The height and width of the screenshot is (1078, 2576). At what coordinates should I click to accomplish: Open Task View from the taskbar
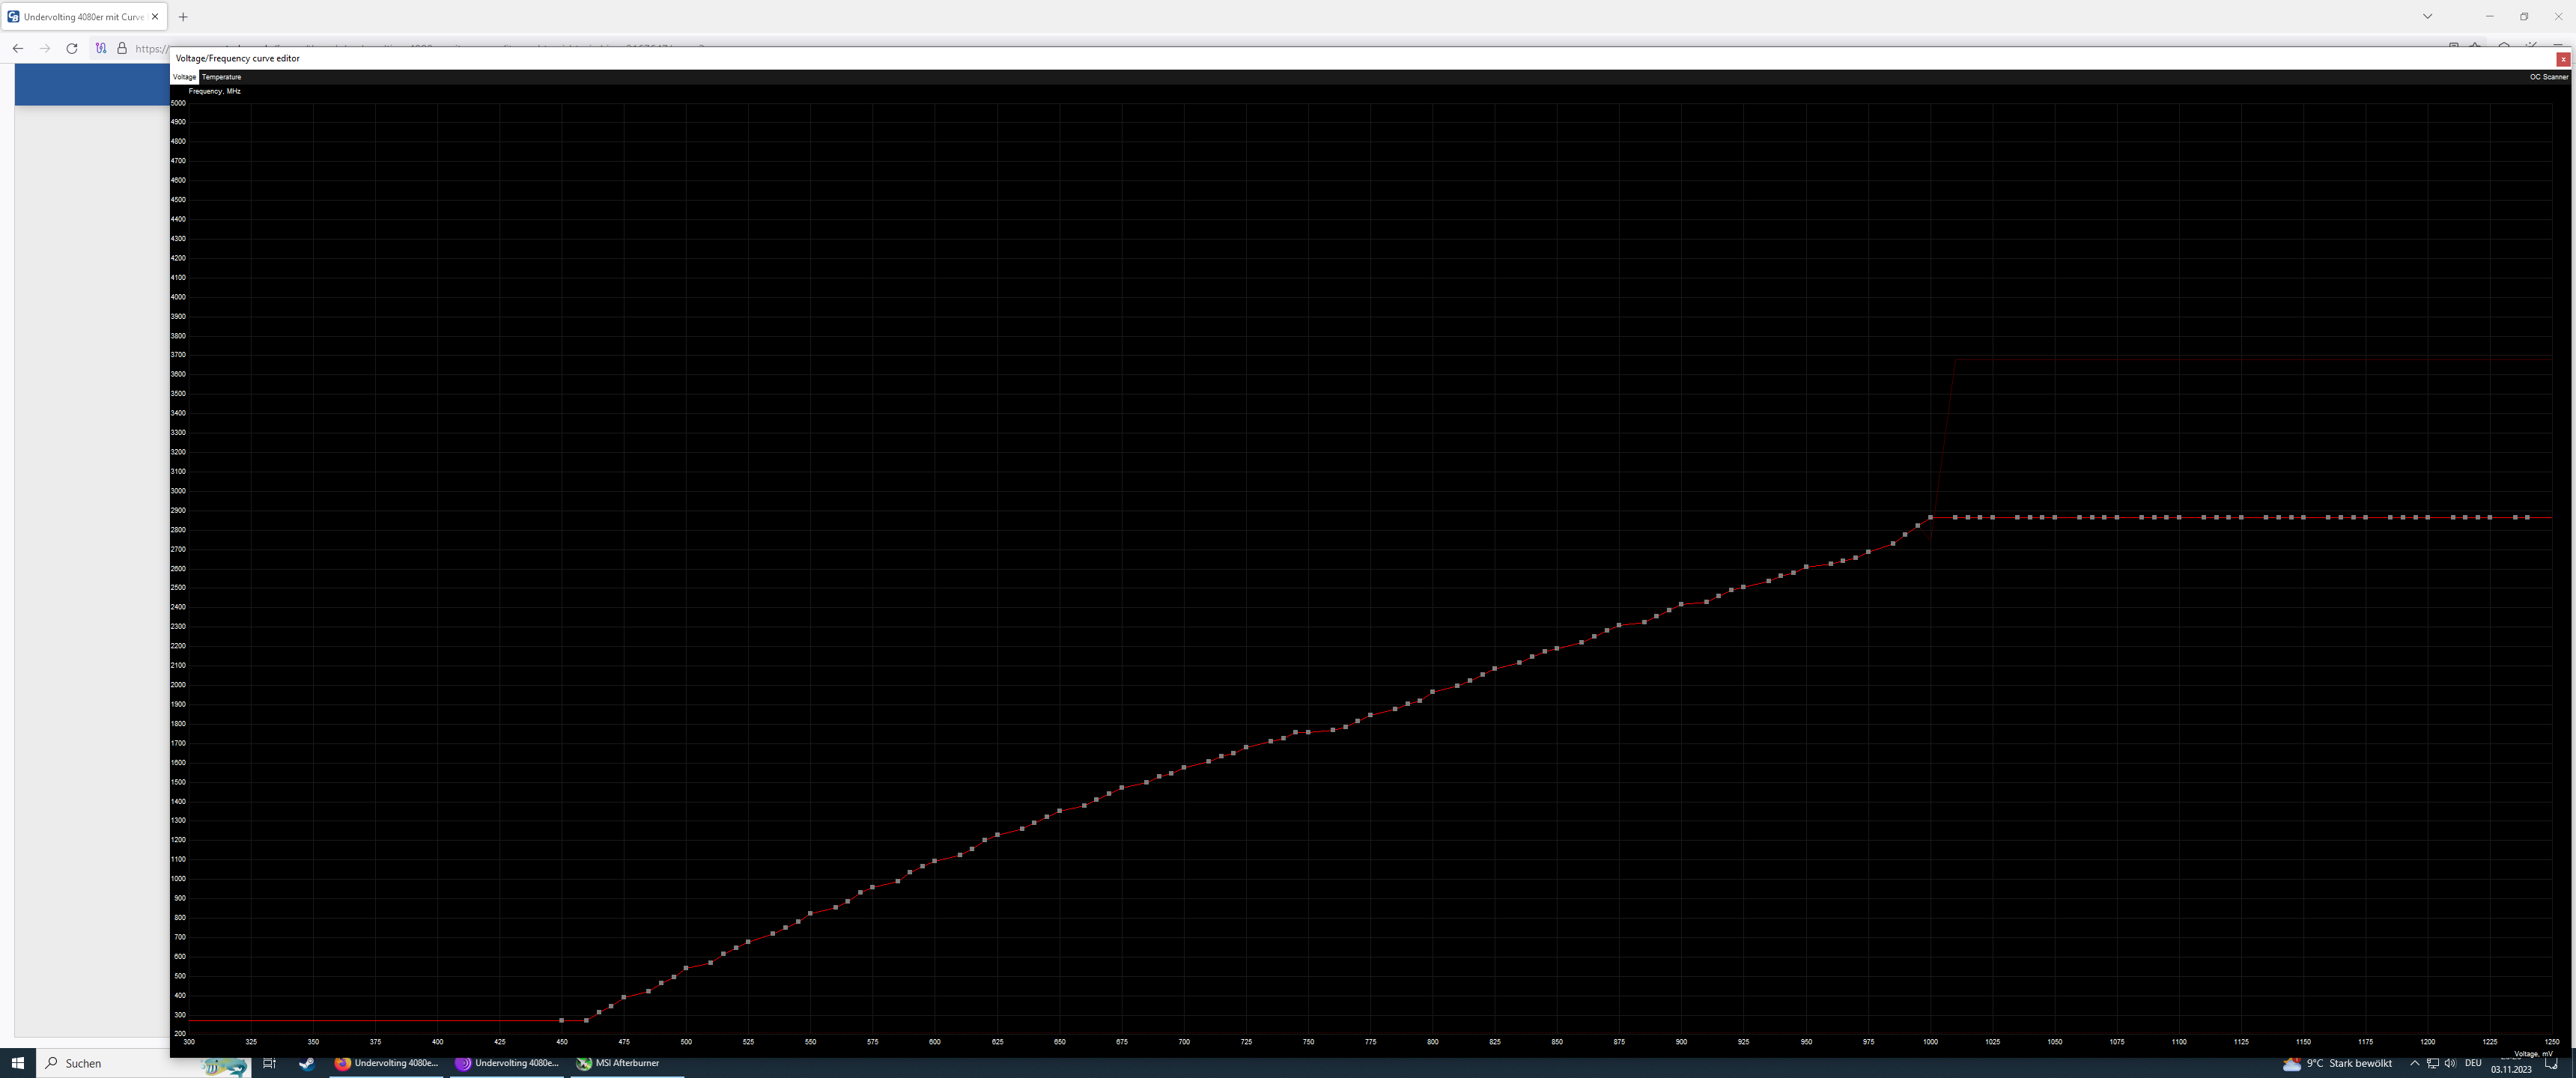click(x=269, y=1063)
